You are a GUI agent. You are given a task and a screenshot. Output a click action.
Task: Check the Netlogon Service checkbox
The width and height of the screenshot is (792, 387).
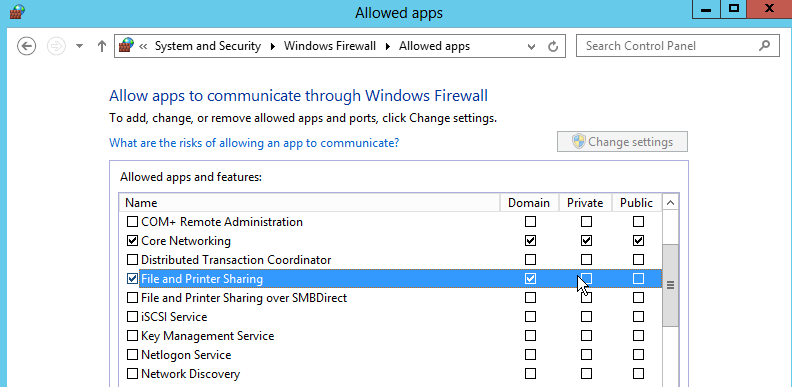click(132, 355)
